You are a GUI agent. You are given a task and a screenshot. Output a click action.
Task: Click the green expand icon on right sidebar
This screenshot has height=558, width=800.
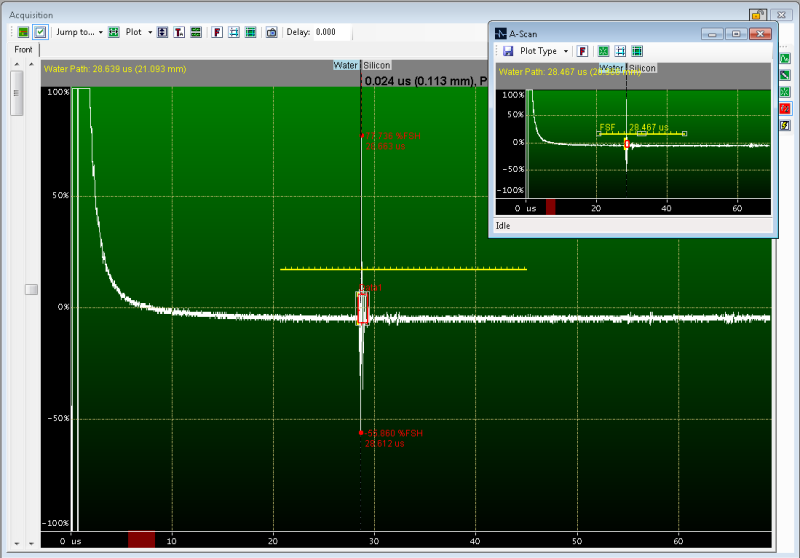tap(785, 92)
